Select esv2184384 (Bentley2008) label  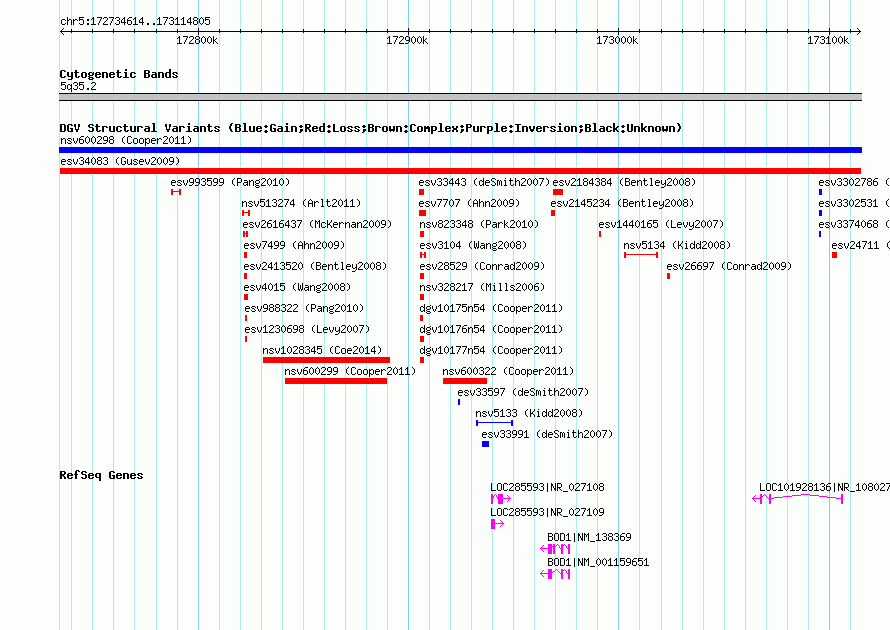(624, 182)
